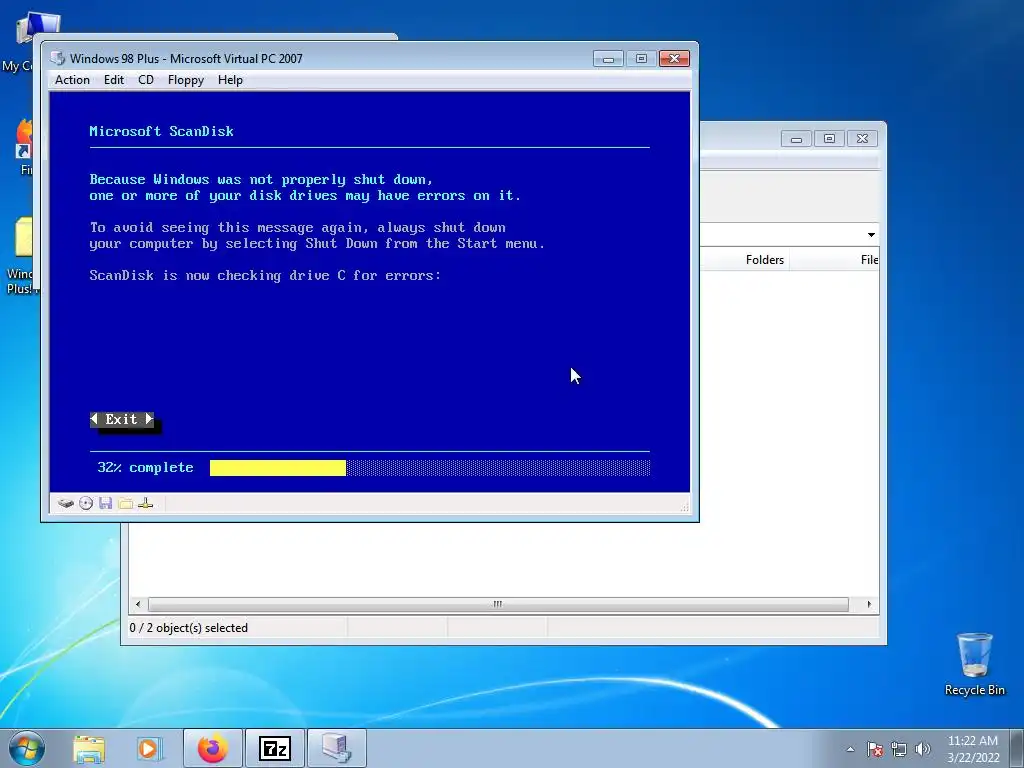The width and height of the screenshot is (1024, 768).
Task: Open the Edit menu in Virtual PC
Action: (x=114, y=80)
